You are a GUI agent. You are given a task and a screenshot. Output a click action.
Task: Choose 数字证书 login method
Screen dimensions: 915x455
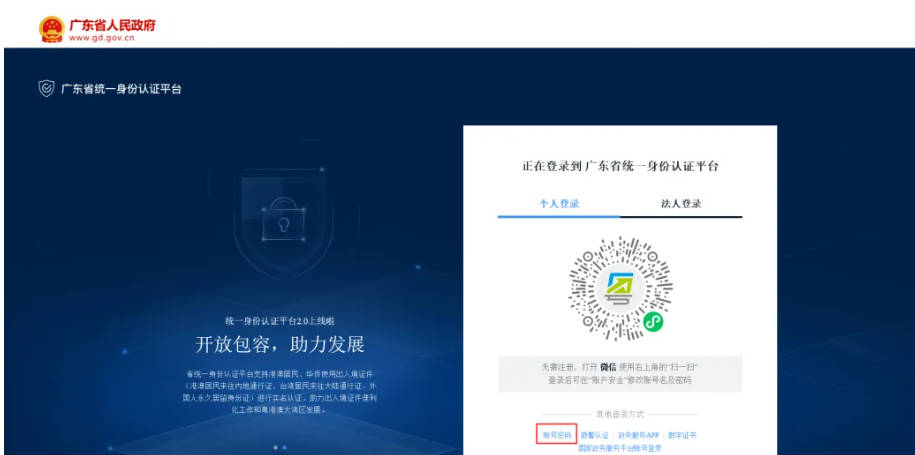682,435
